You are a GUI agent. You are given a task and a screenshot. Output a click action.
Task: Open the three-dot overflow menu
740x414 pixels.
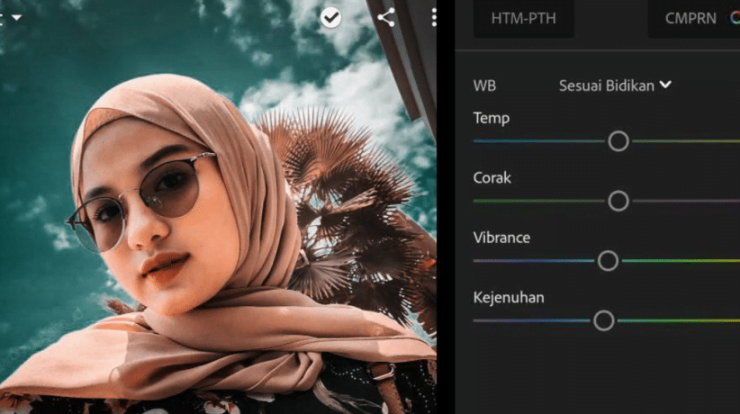434,18
